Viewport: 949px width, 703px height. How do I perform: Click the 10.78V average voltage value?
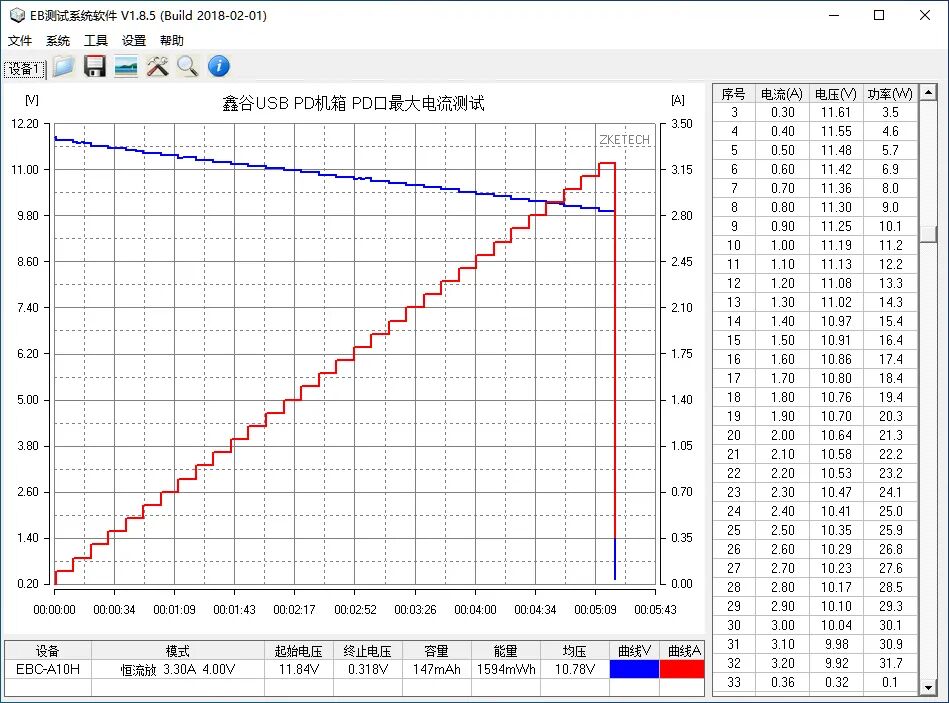click(x=574, y=669)
